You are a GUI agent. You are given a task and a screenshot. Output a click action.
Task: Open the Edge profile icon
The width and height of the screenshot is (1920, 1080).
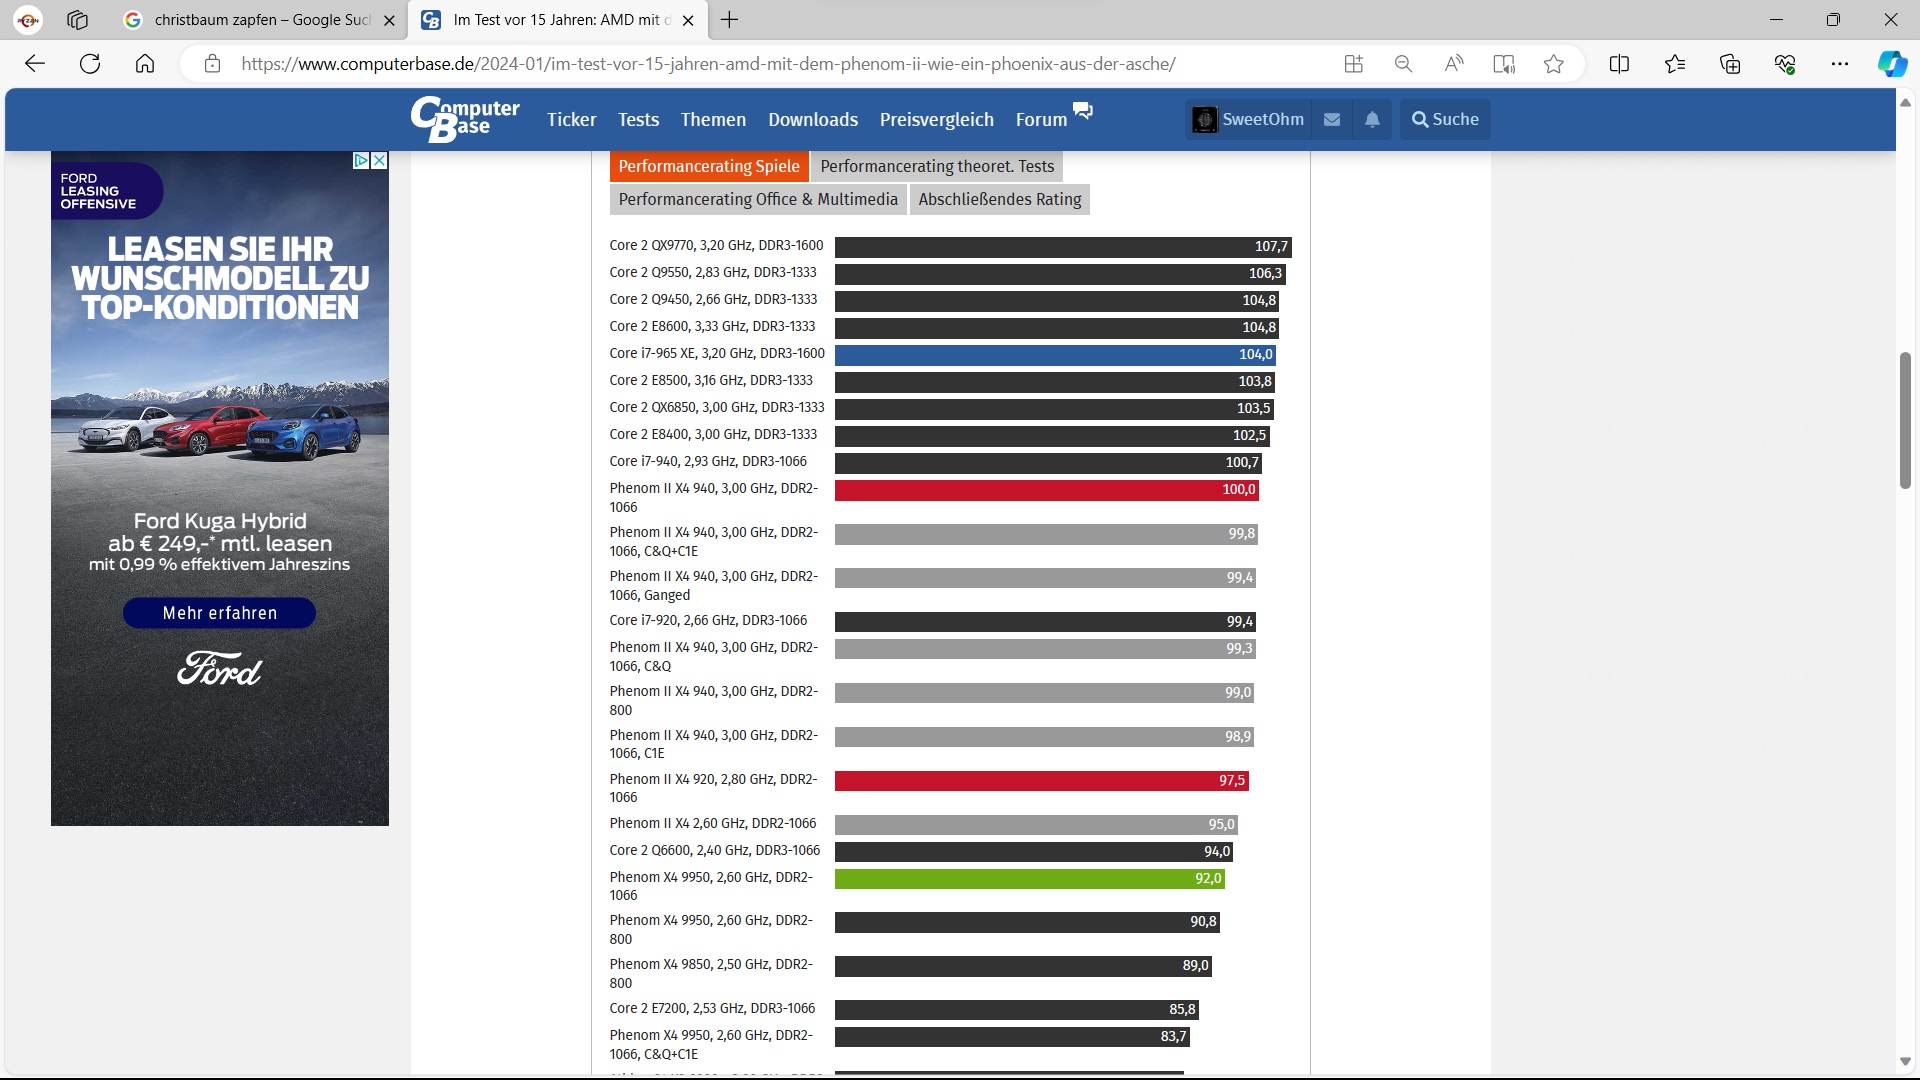click(x=28, y=20)
